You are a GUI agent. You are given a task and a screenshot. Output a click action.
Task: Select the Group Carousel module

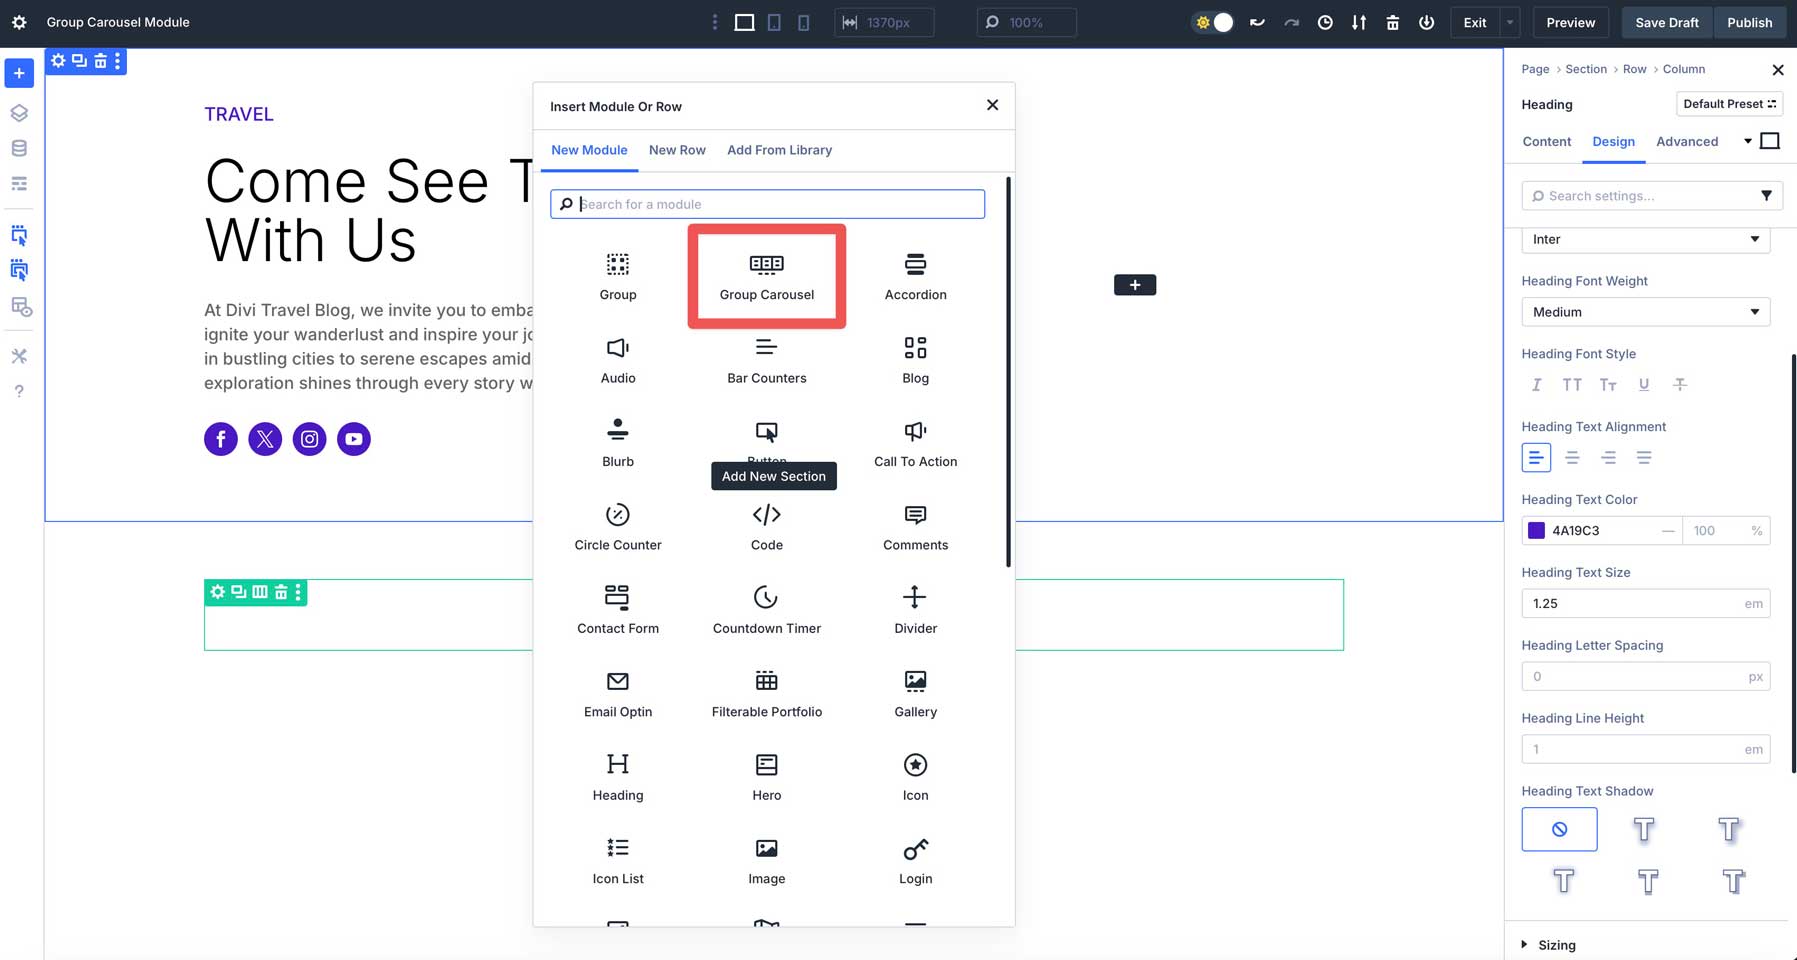(x=766, y=276)
